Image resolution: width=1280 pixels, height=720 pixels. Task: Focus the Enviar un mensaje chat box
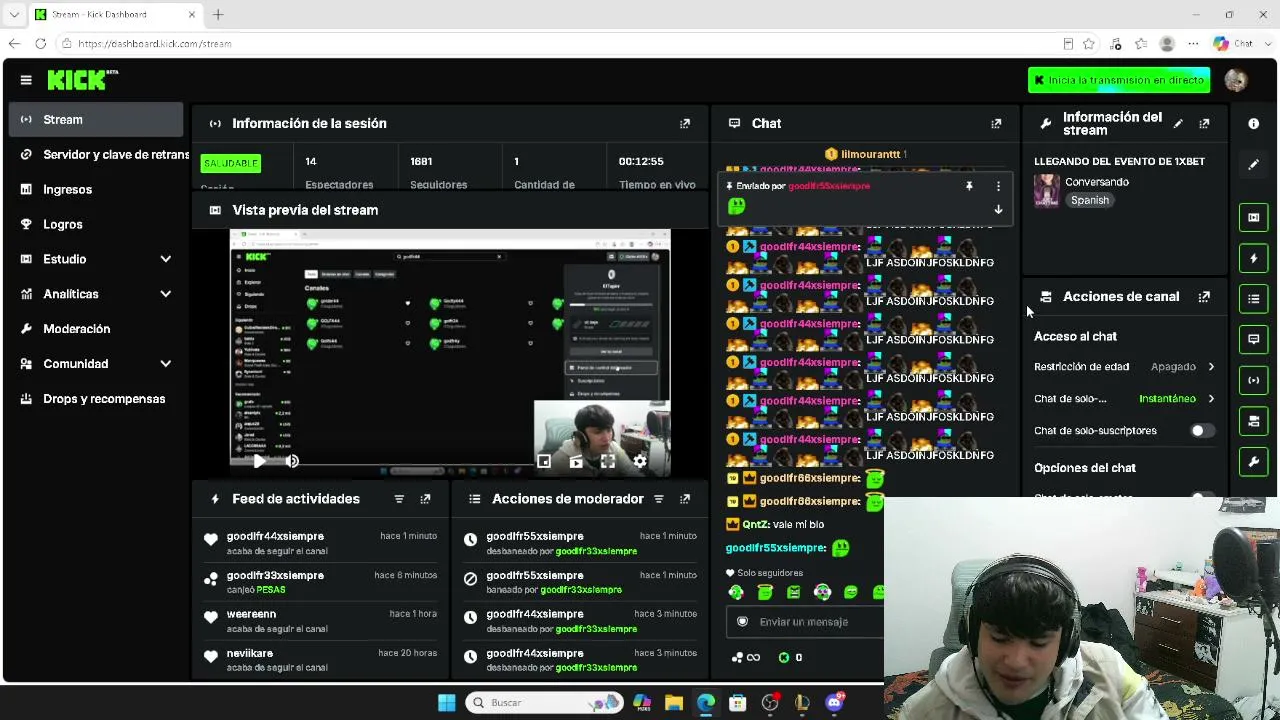806,622
